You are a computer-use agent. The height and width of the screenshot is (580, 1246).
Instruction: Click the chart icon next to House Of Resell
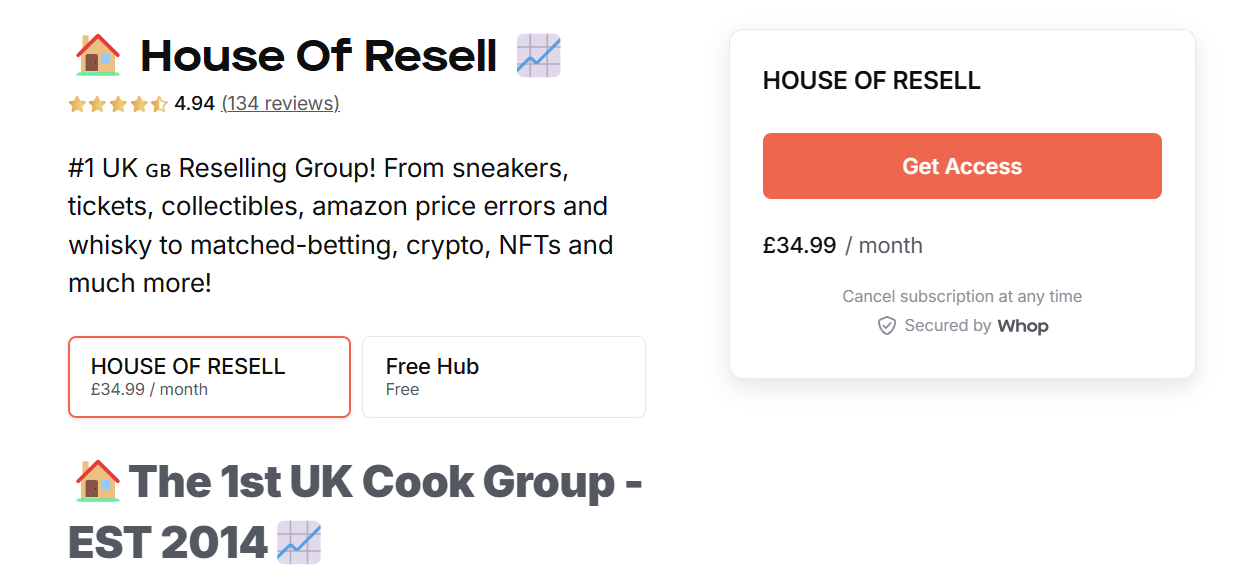[x=538, y=56]
